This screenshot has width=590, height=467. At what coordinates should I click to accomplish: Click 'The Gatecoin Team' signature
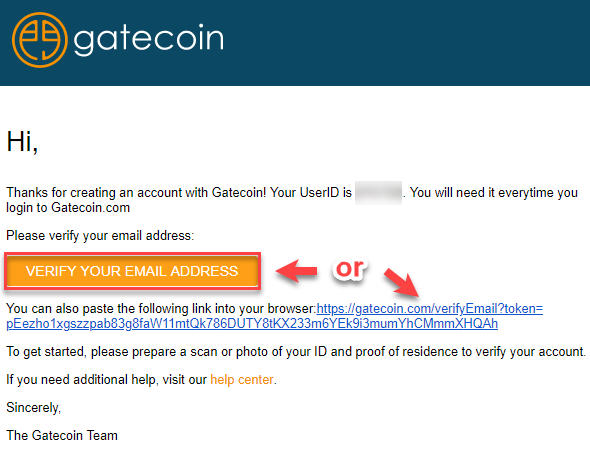[62, 436]
